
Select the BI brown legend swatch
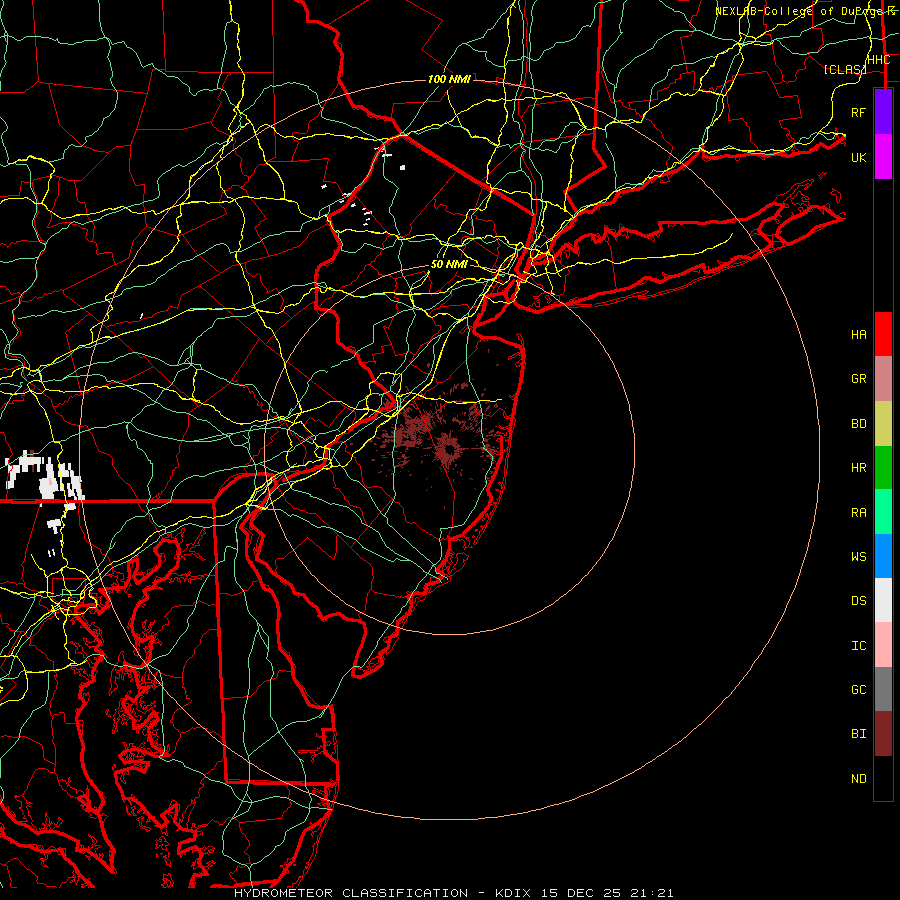(883, 734)
